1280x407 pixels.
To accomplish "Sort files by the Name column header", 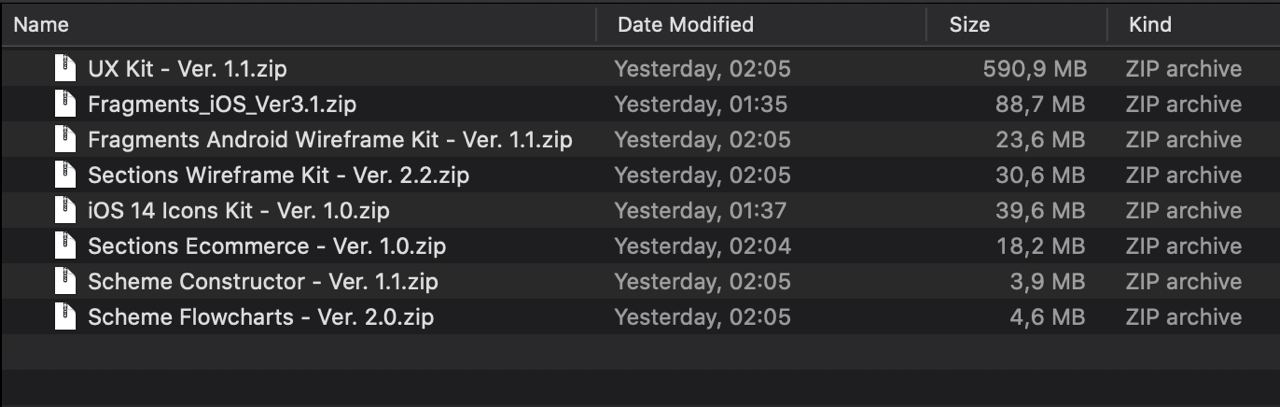I will coord(41,24).
